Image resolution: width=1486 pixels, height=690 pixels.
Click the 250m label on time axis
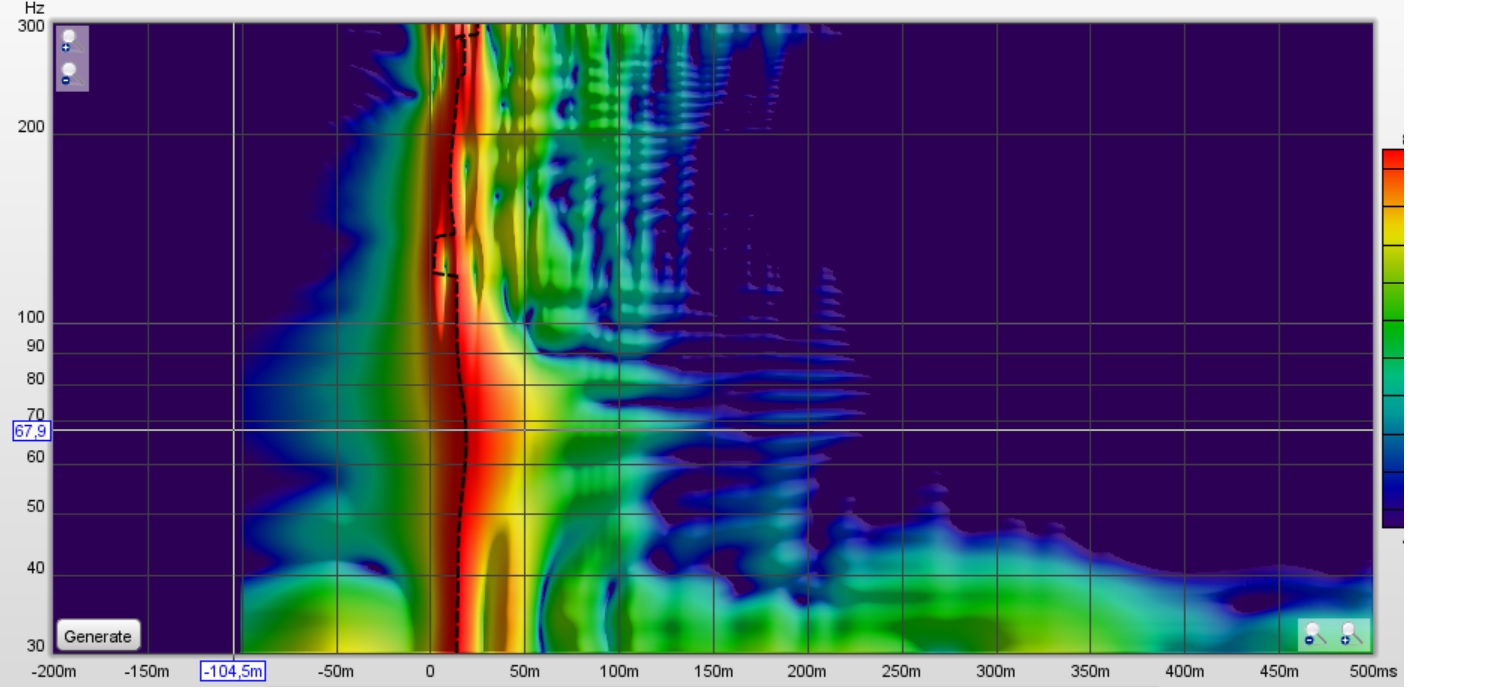[x=901, y=671]
